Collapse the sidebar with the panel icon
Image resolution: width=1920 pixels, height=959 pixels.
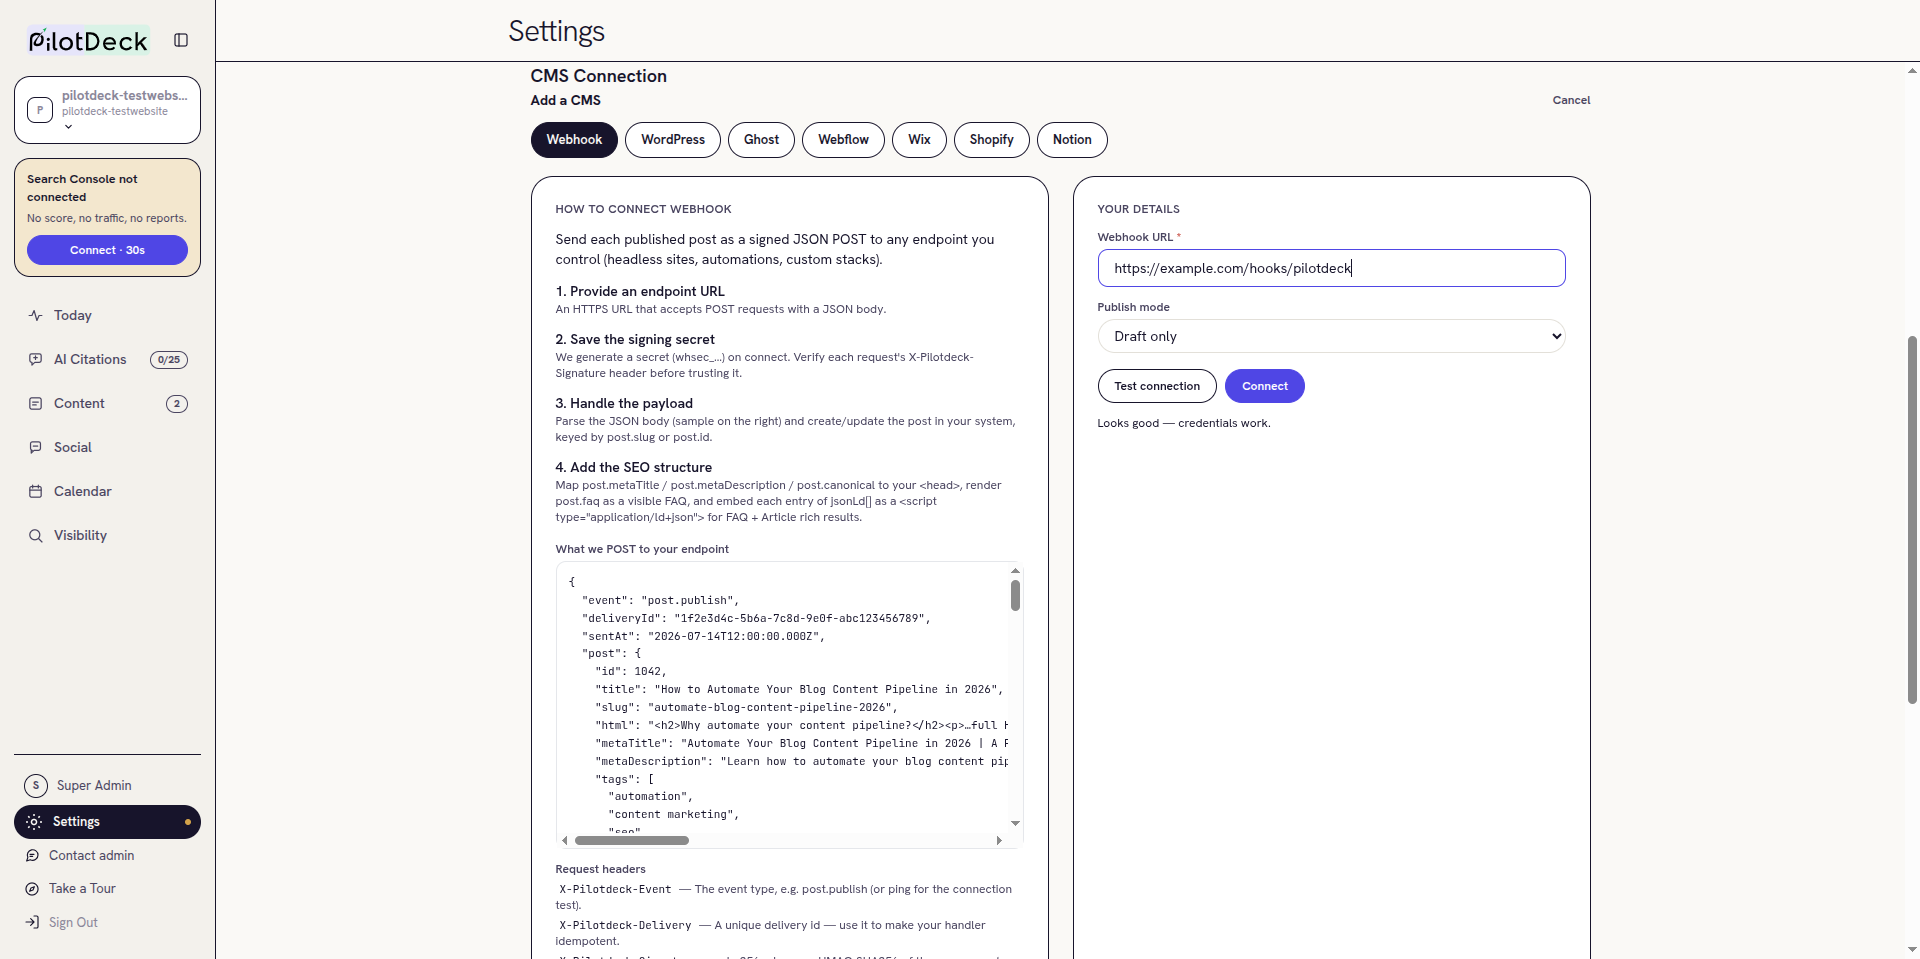[x=181, y=40]
